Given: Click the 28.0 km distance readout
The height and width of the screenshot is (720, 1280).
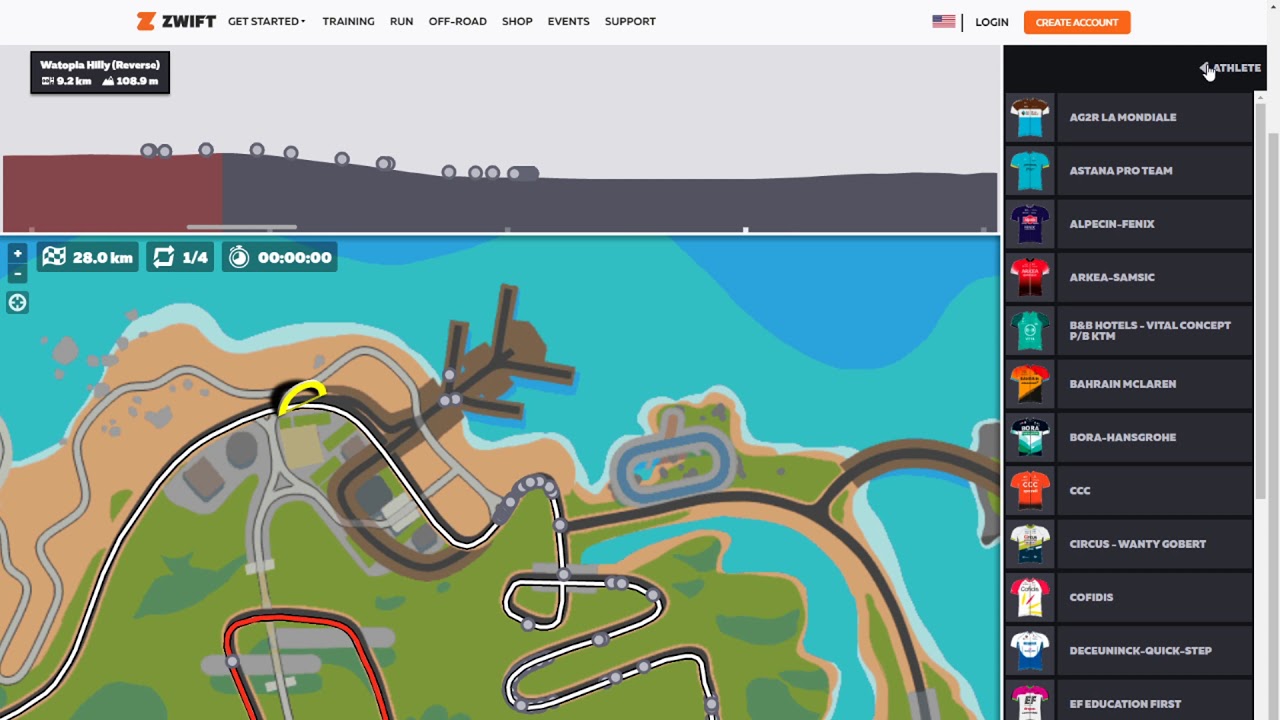Looking at the screenshot, I should tap(102, 258).
